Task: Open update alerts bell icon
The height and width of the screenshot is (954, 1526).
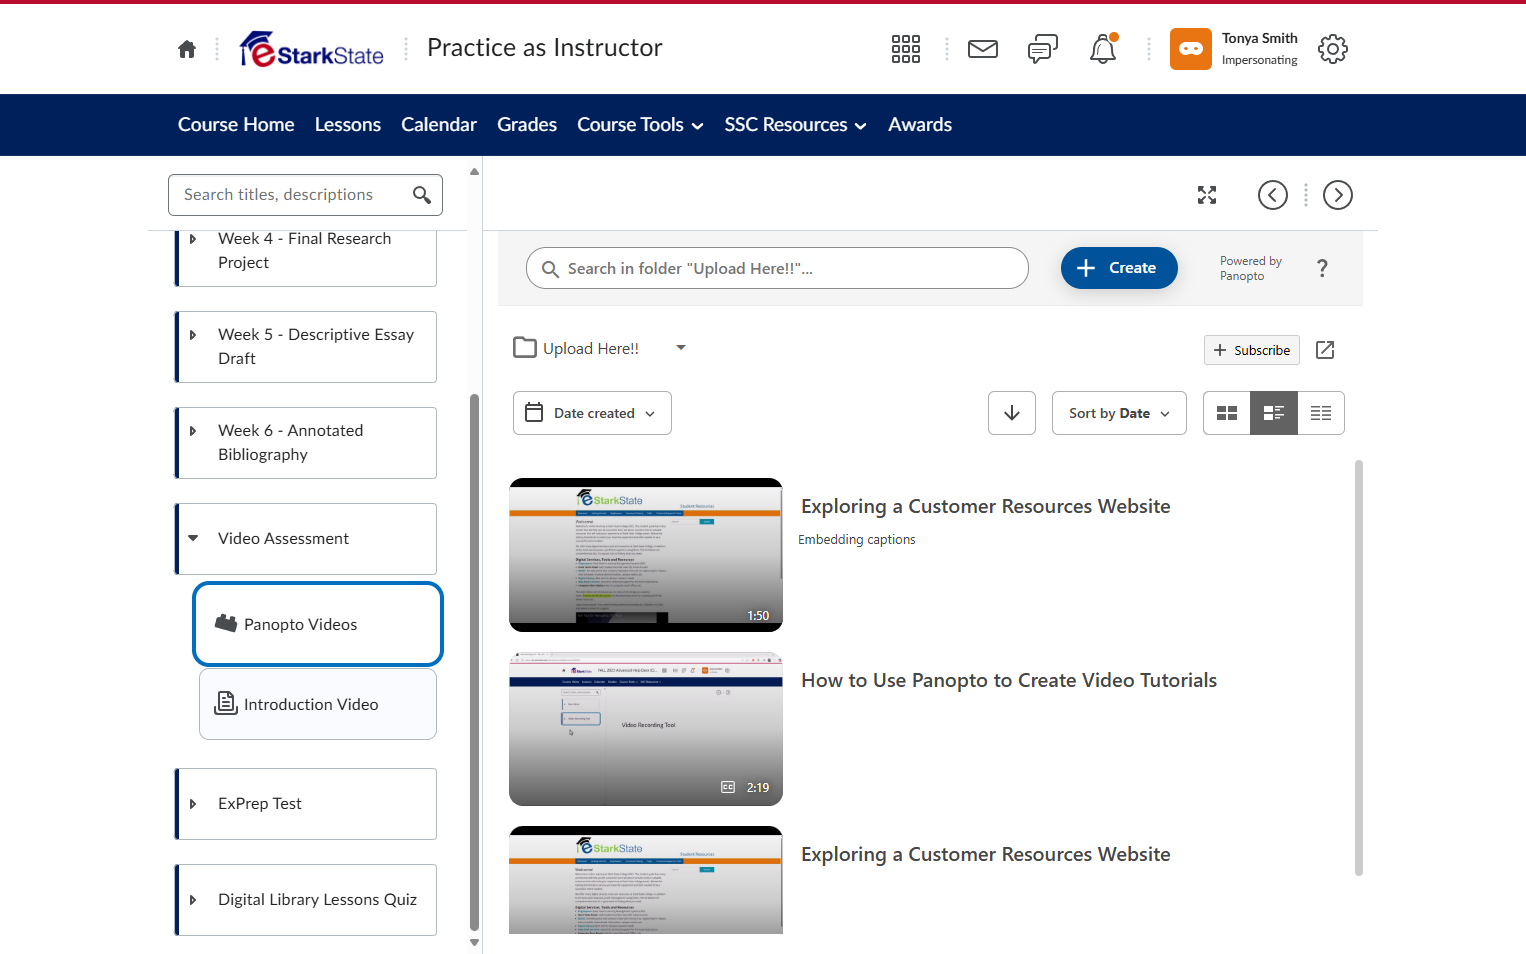Action: [x=1103, y=49]
